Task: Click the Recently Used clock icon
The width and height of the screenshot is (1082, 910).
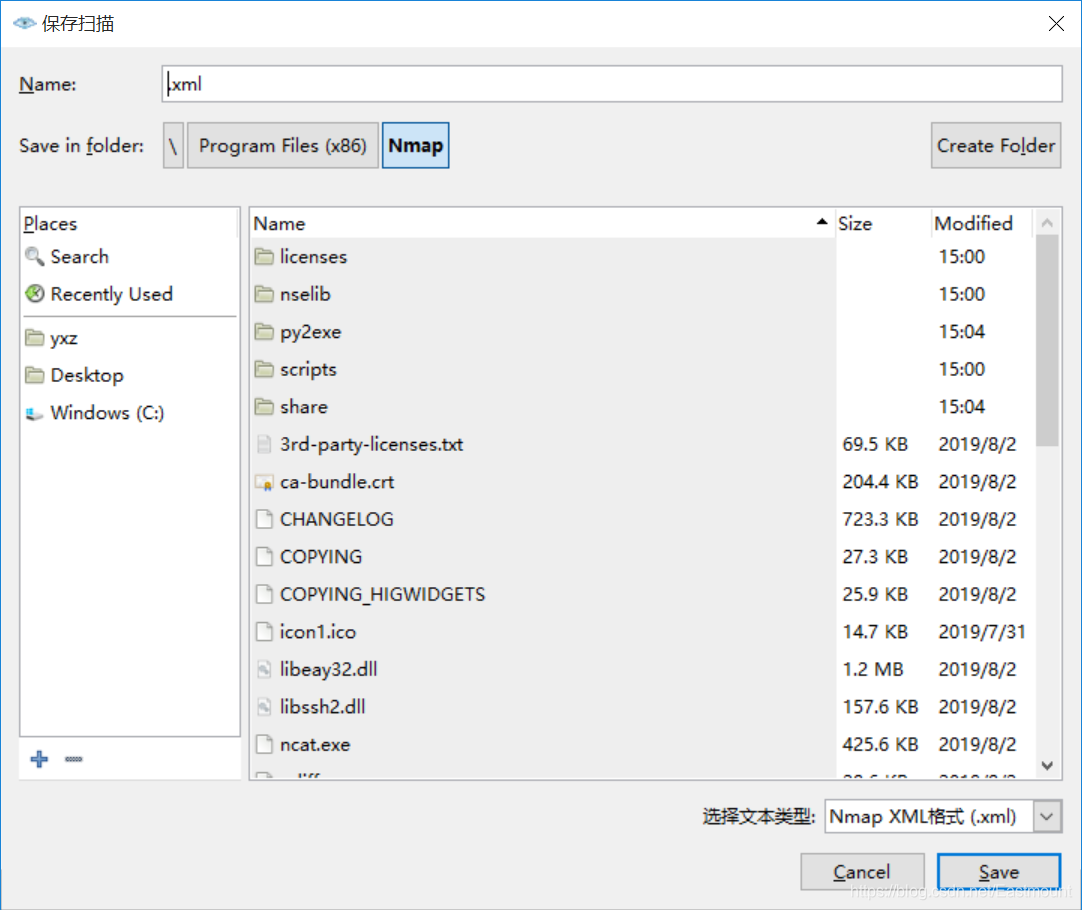Action: point(35,294)
